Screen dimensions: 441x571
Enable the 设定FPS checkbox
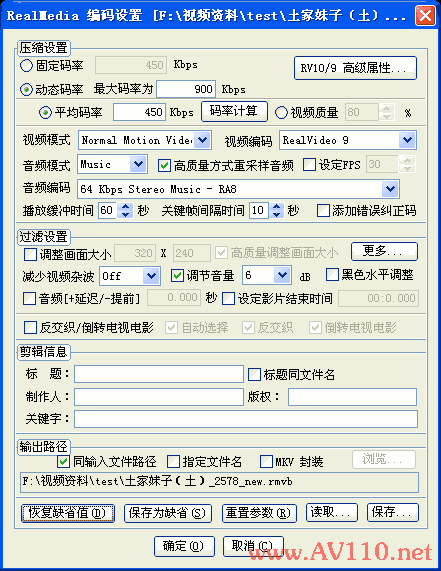coord(309,165)
